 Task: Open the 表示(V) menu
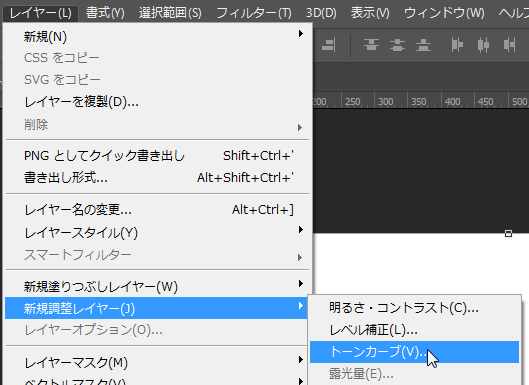370,13
